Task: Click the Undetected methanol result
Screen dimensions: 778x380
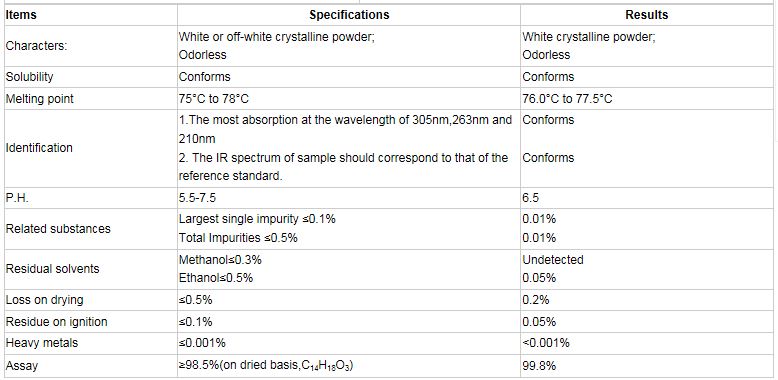Action: point(553,260)
